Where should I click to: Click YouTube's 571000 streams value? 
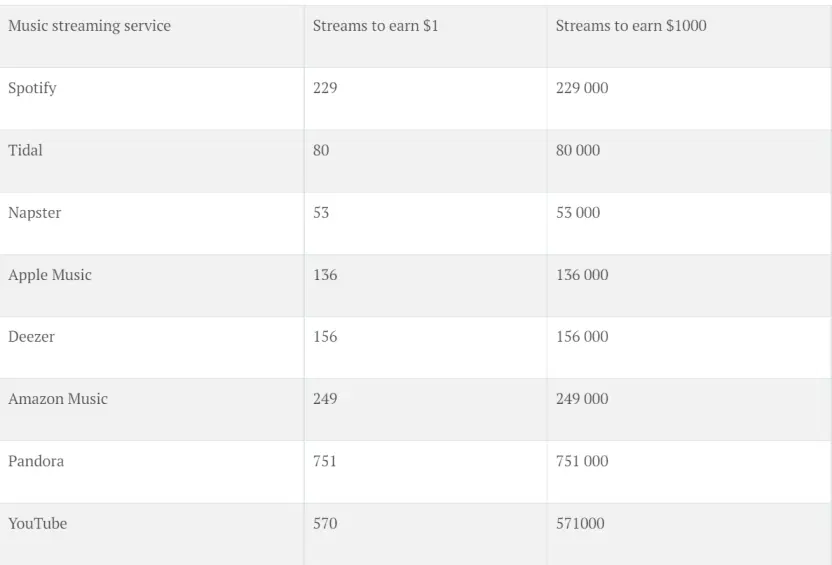[x=579, y=523]
